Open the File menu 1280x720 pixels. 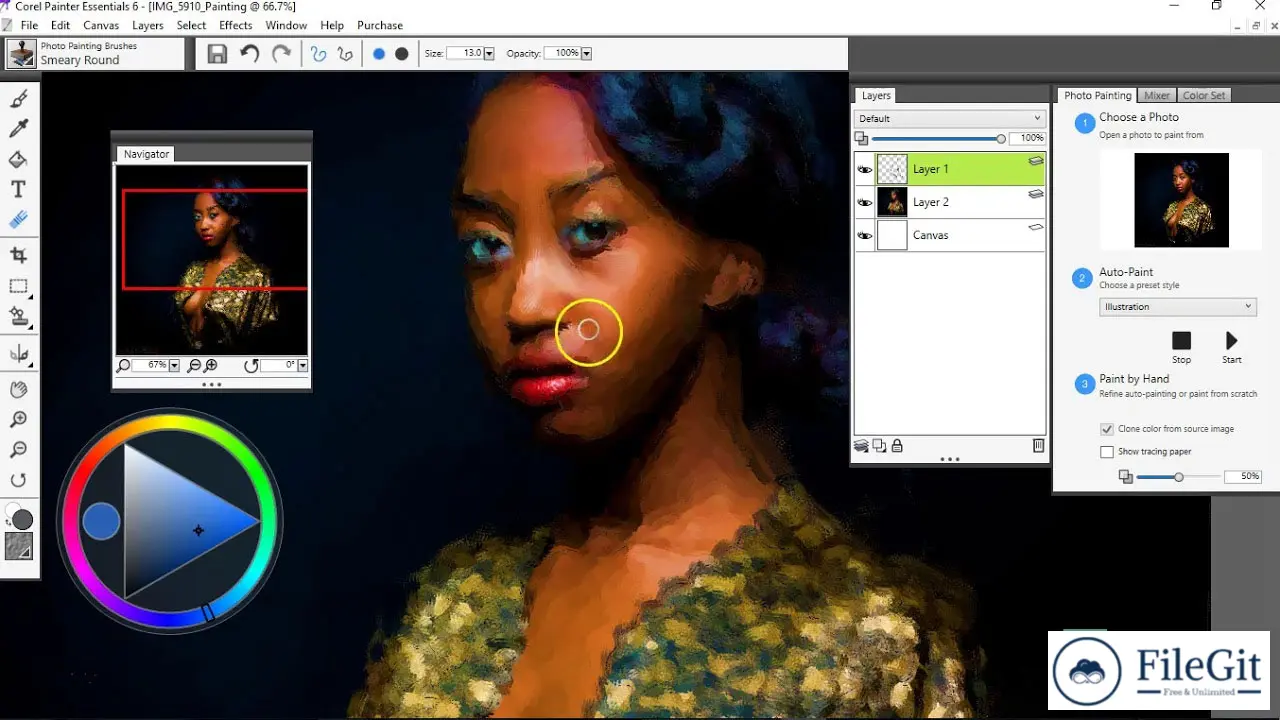tap(29, 25)
